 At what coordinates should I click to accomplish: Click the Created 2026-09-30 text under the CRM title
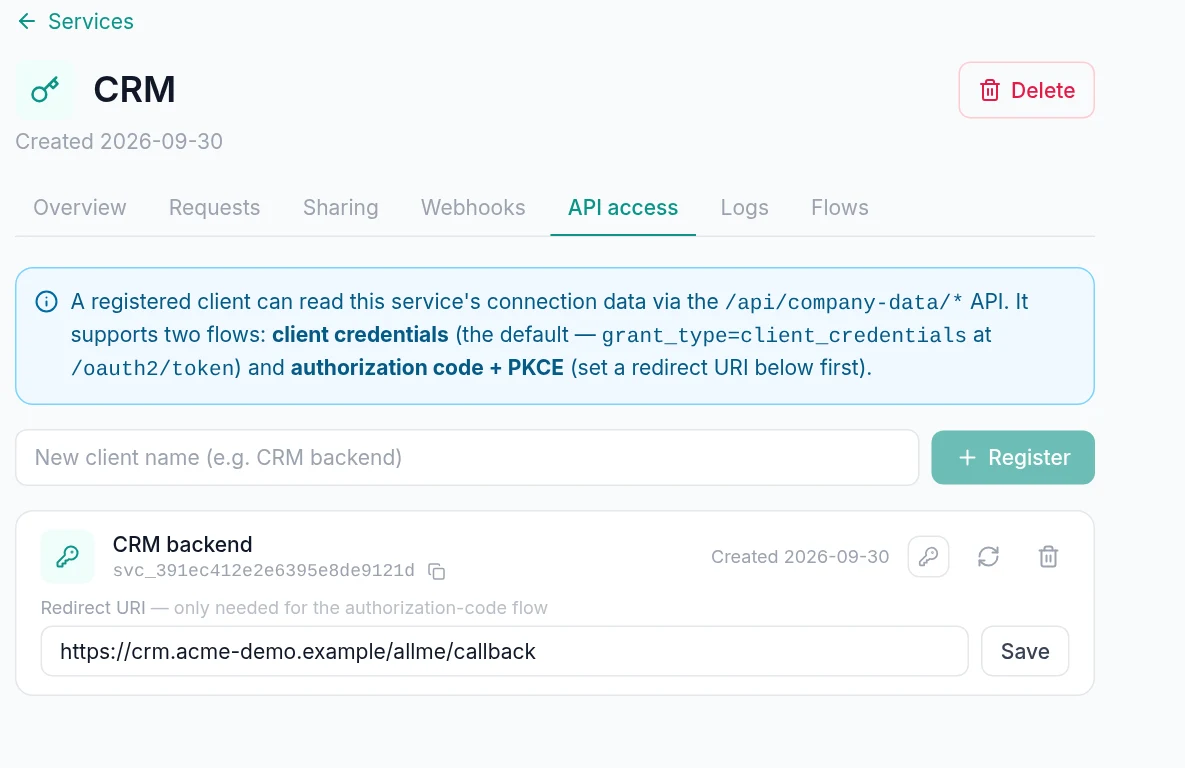(119, 141)
